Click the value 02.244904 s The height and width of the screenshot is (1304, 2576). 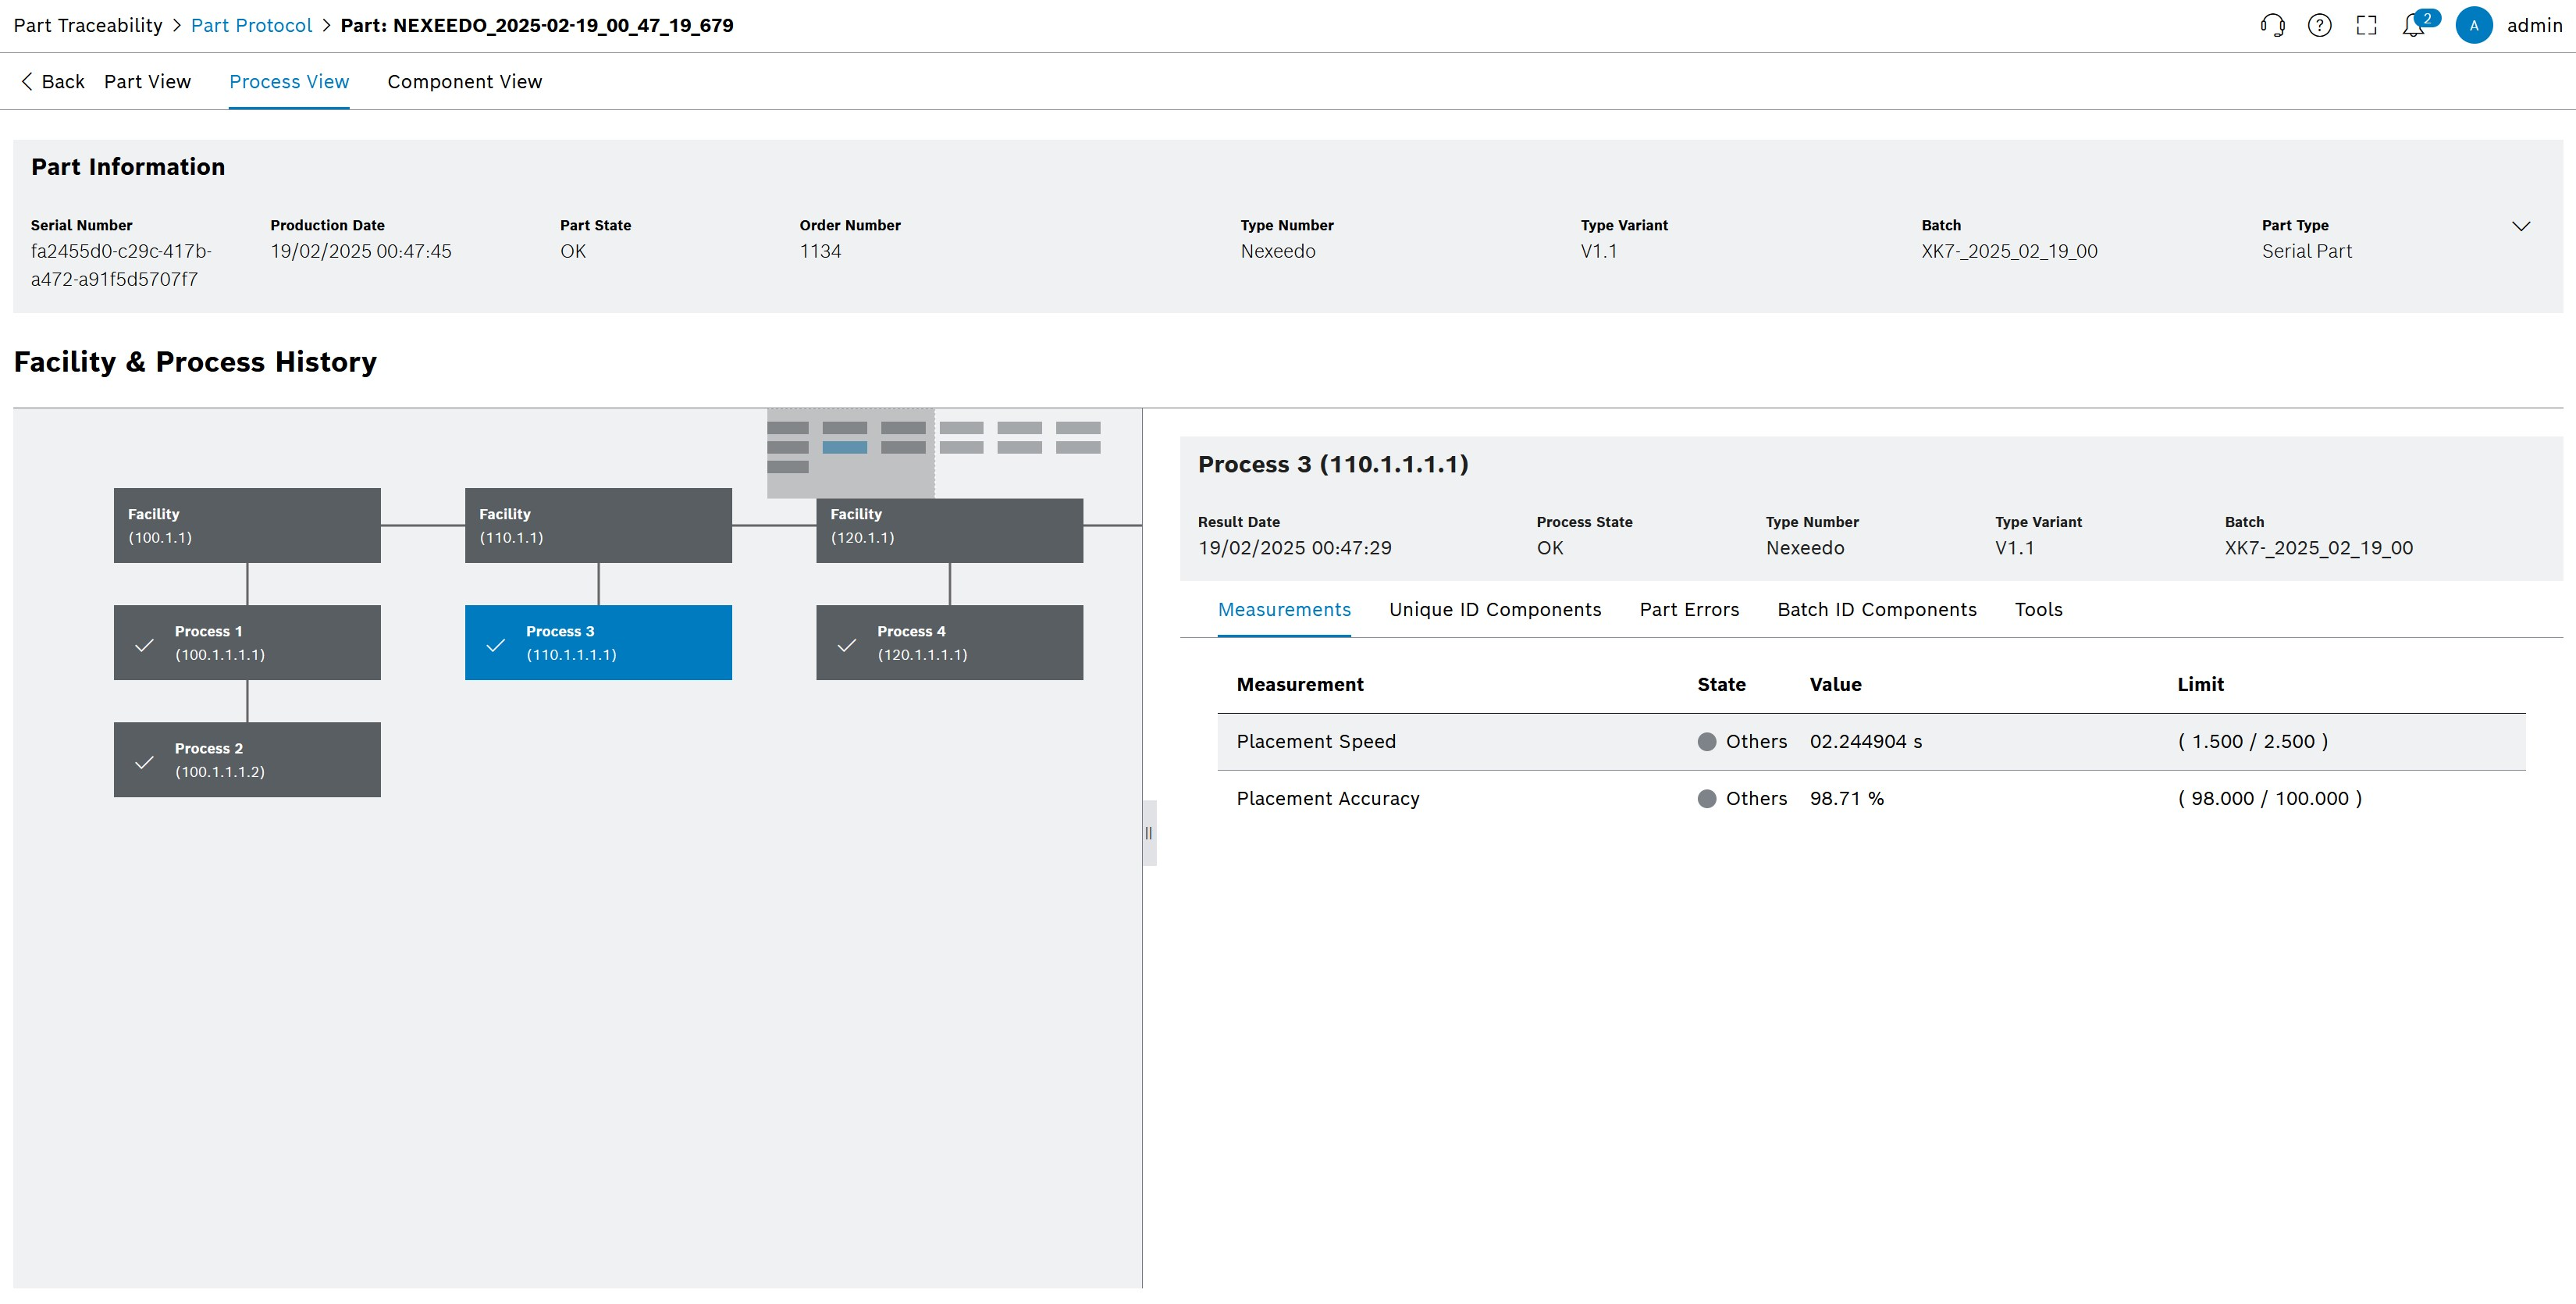pos(1866,742)
